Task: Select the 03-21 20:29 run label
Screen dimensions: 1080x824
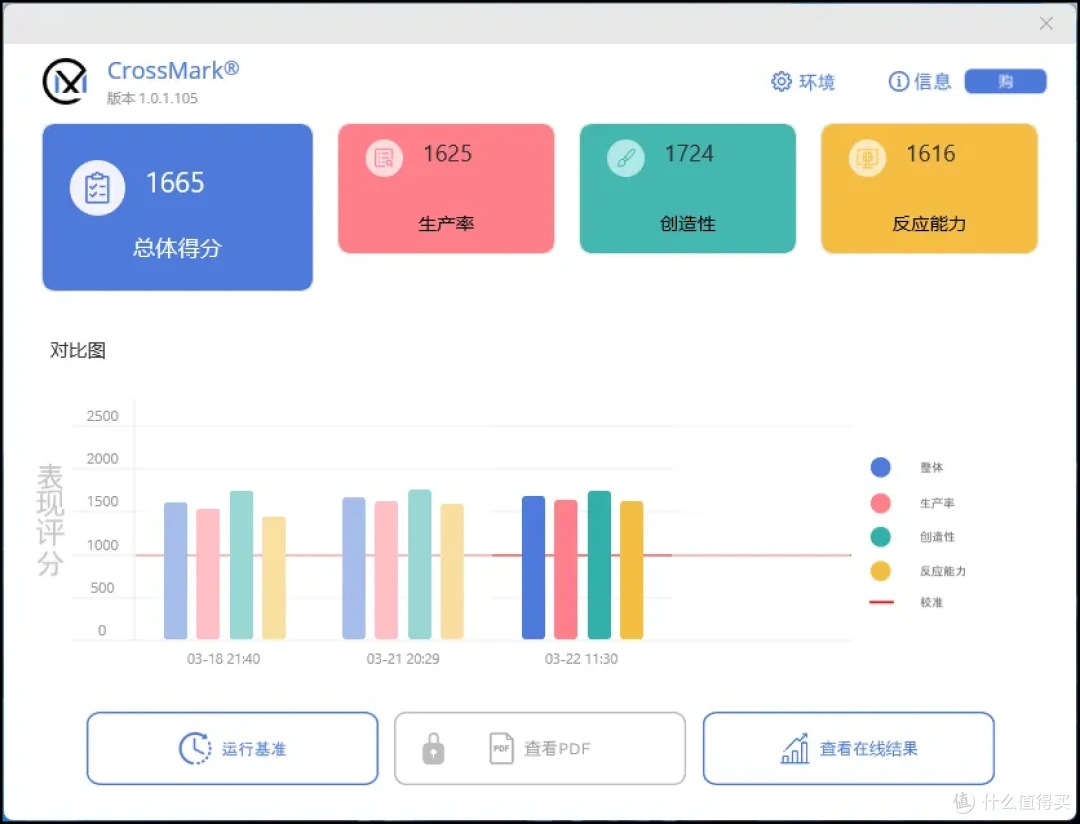Action: pyautogui.click(x=403, y=659)
